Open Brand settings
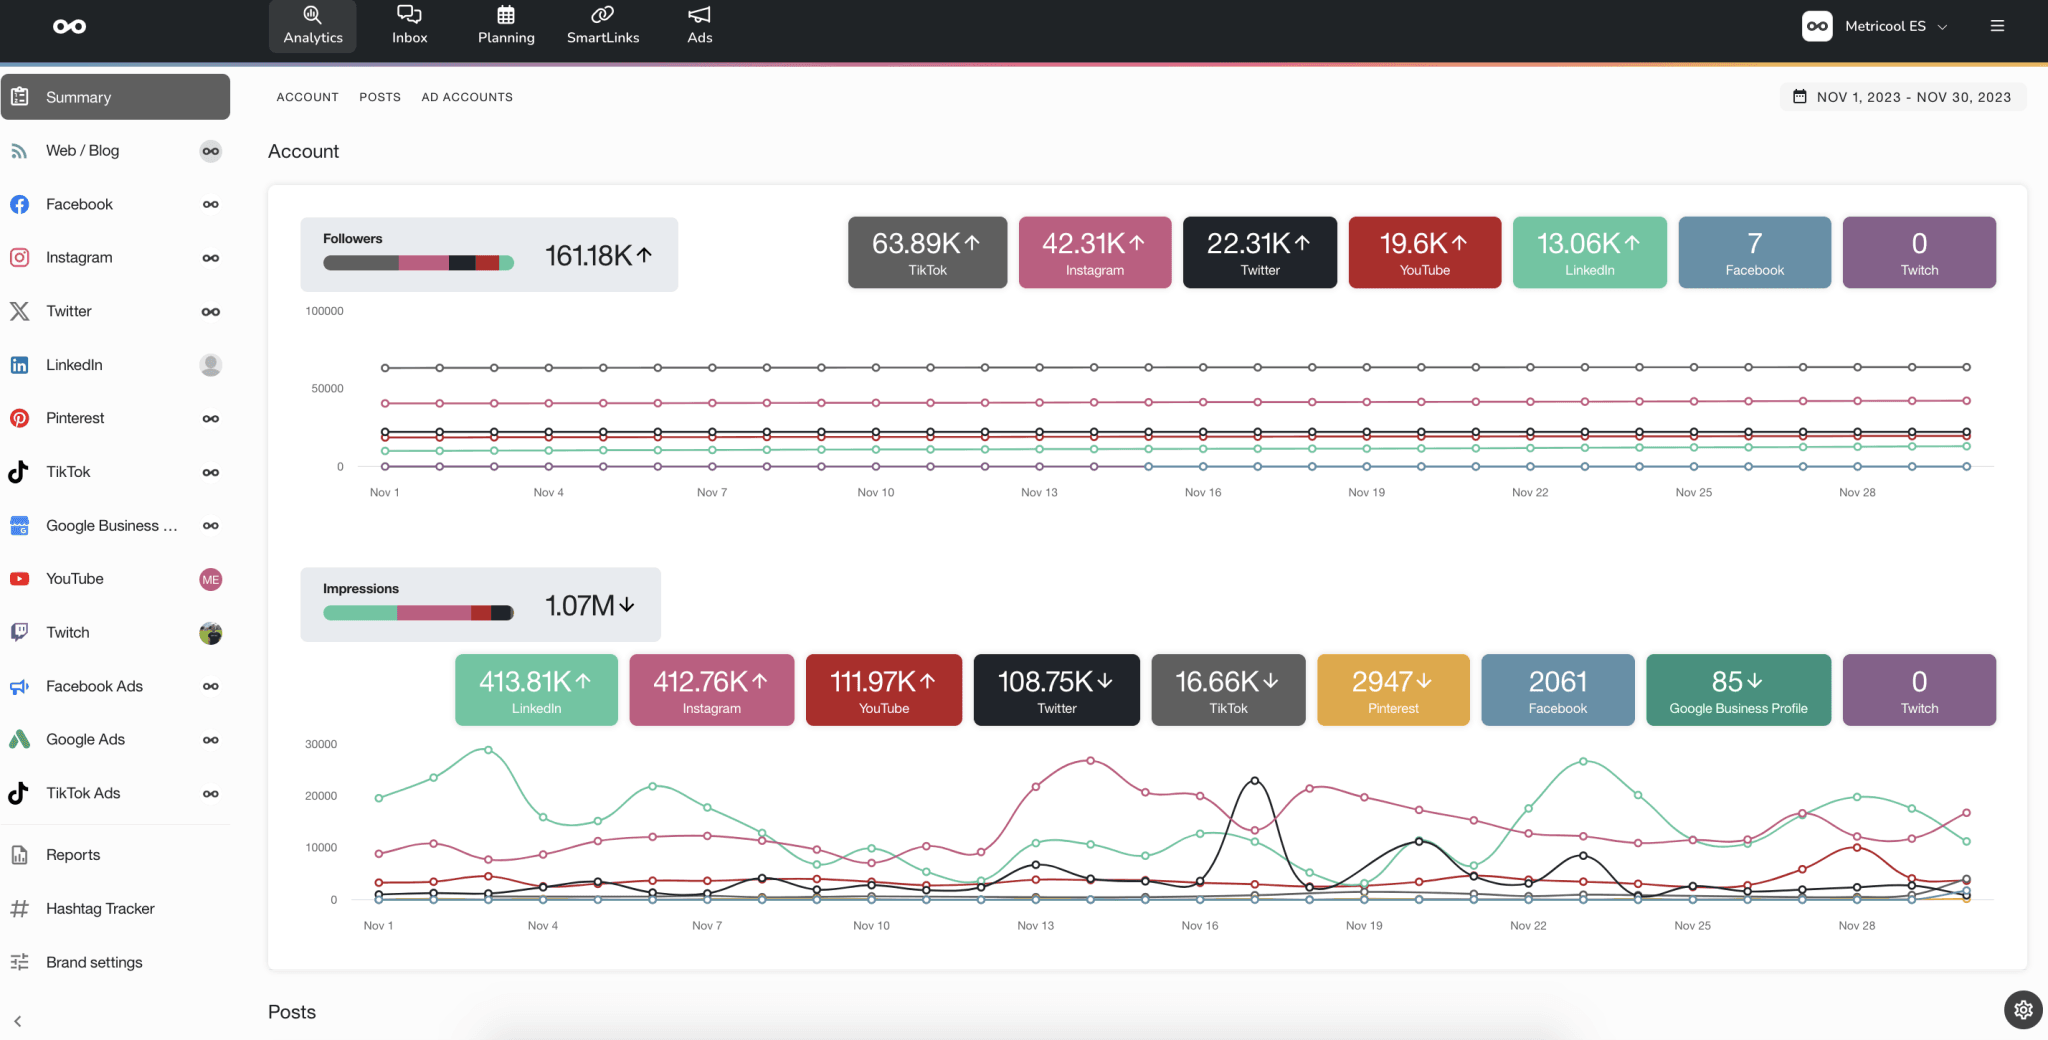The image size is (2048, 1040). 94,961
